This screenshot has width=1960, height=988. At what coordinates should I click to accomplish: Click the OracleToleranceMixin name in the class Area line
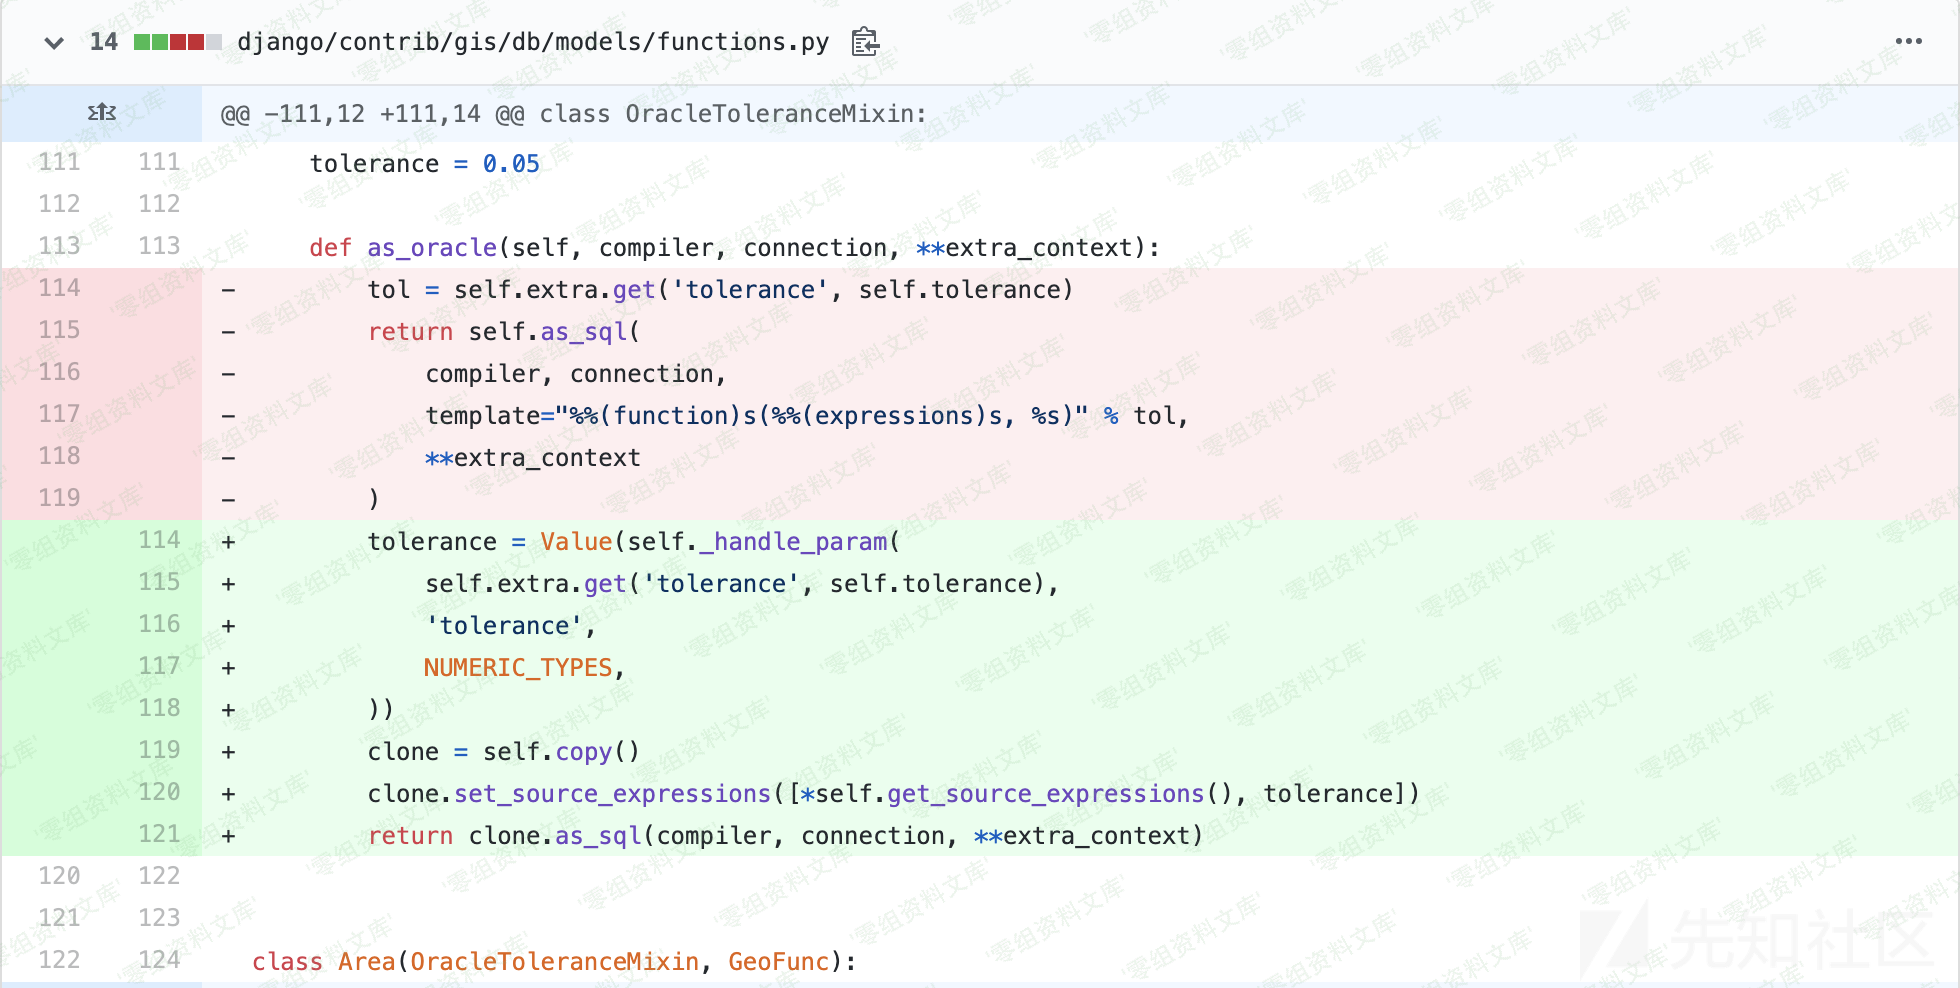click(x=554, y=962)
